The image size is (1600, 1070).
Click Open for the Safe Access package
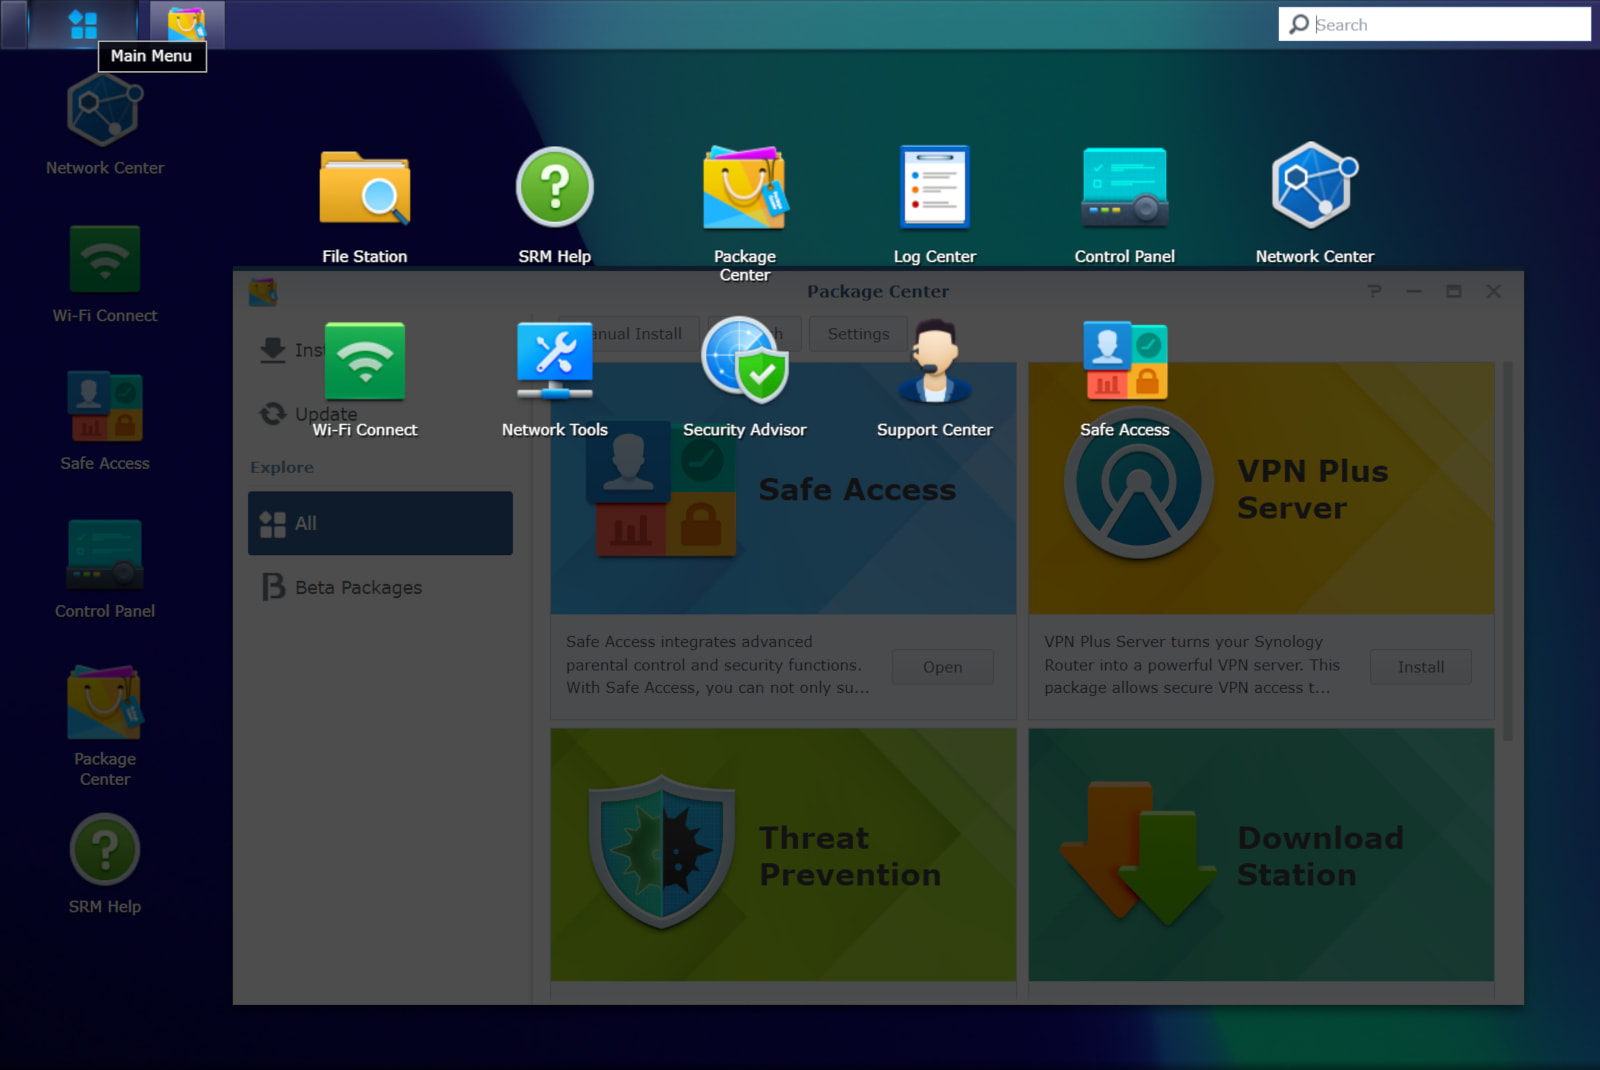(942, 667)
